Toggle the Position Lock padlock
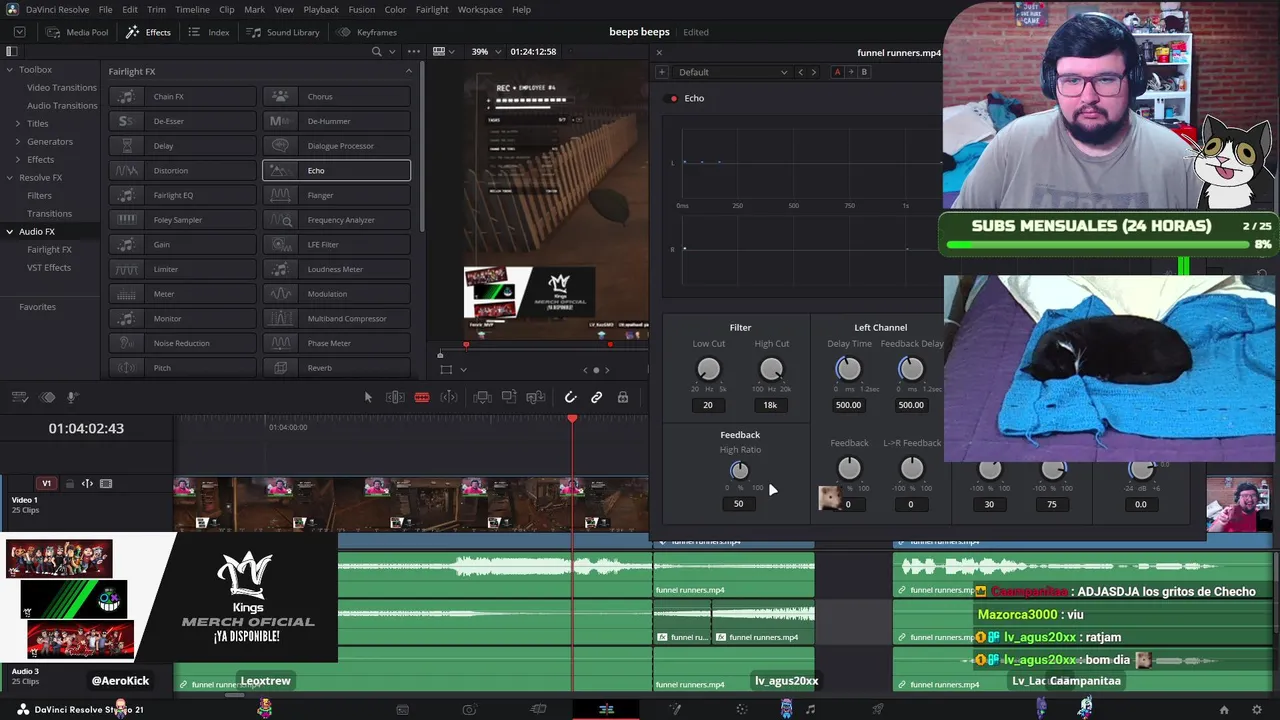 point(622,397)
